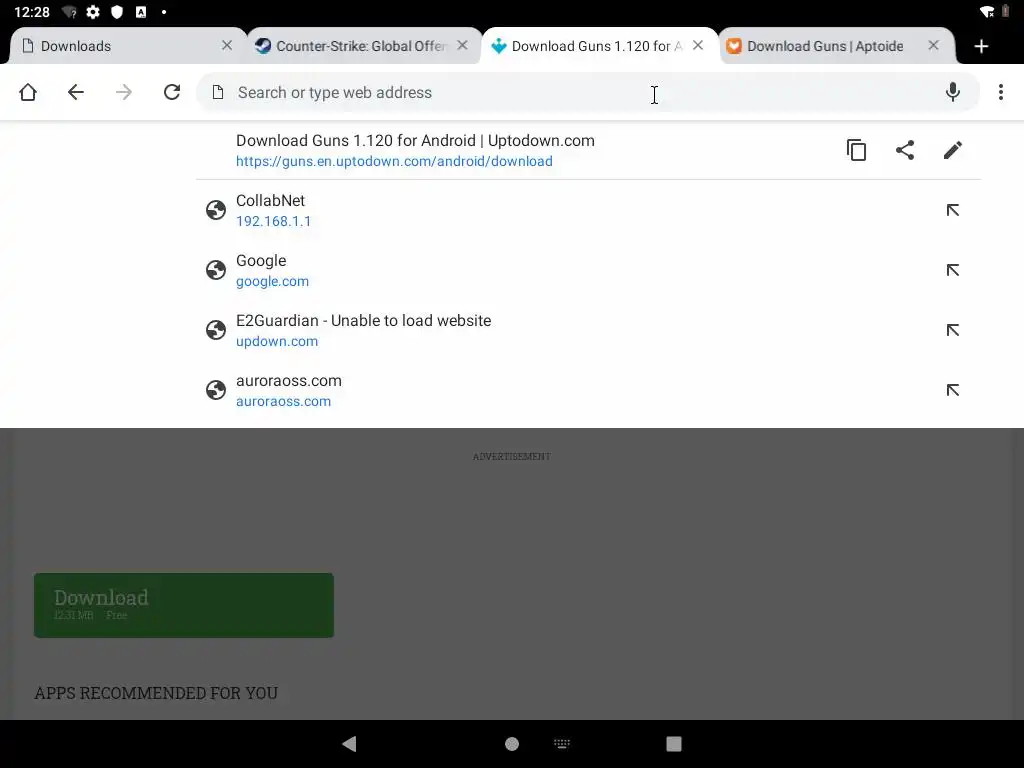Screen dimensions: 1024x768
Task: Open the settings gear in status bar
Action: [93, 12]
